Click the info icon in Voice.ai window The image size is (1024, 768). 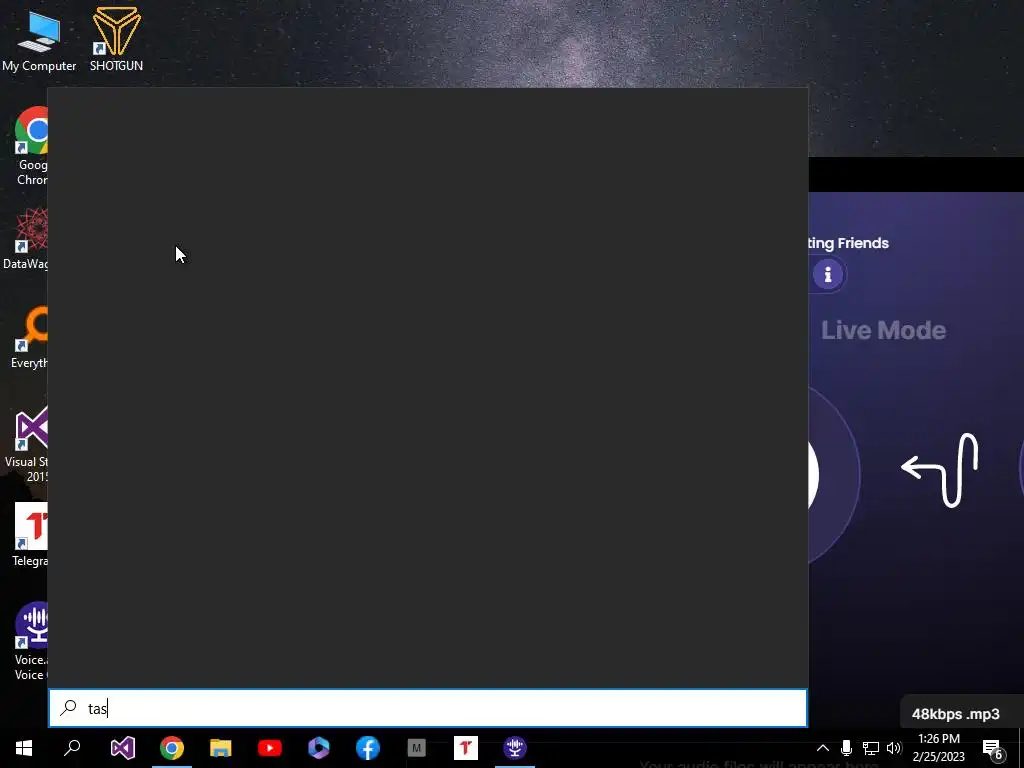[827, 274]
